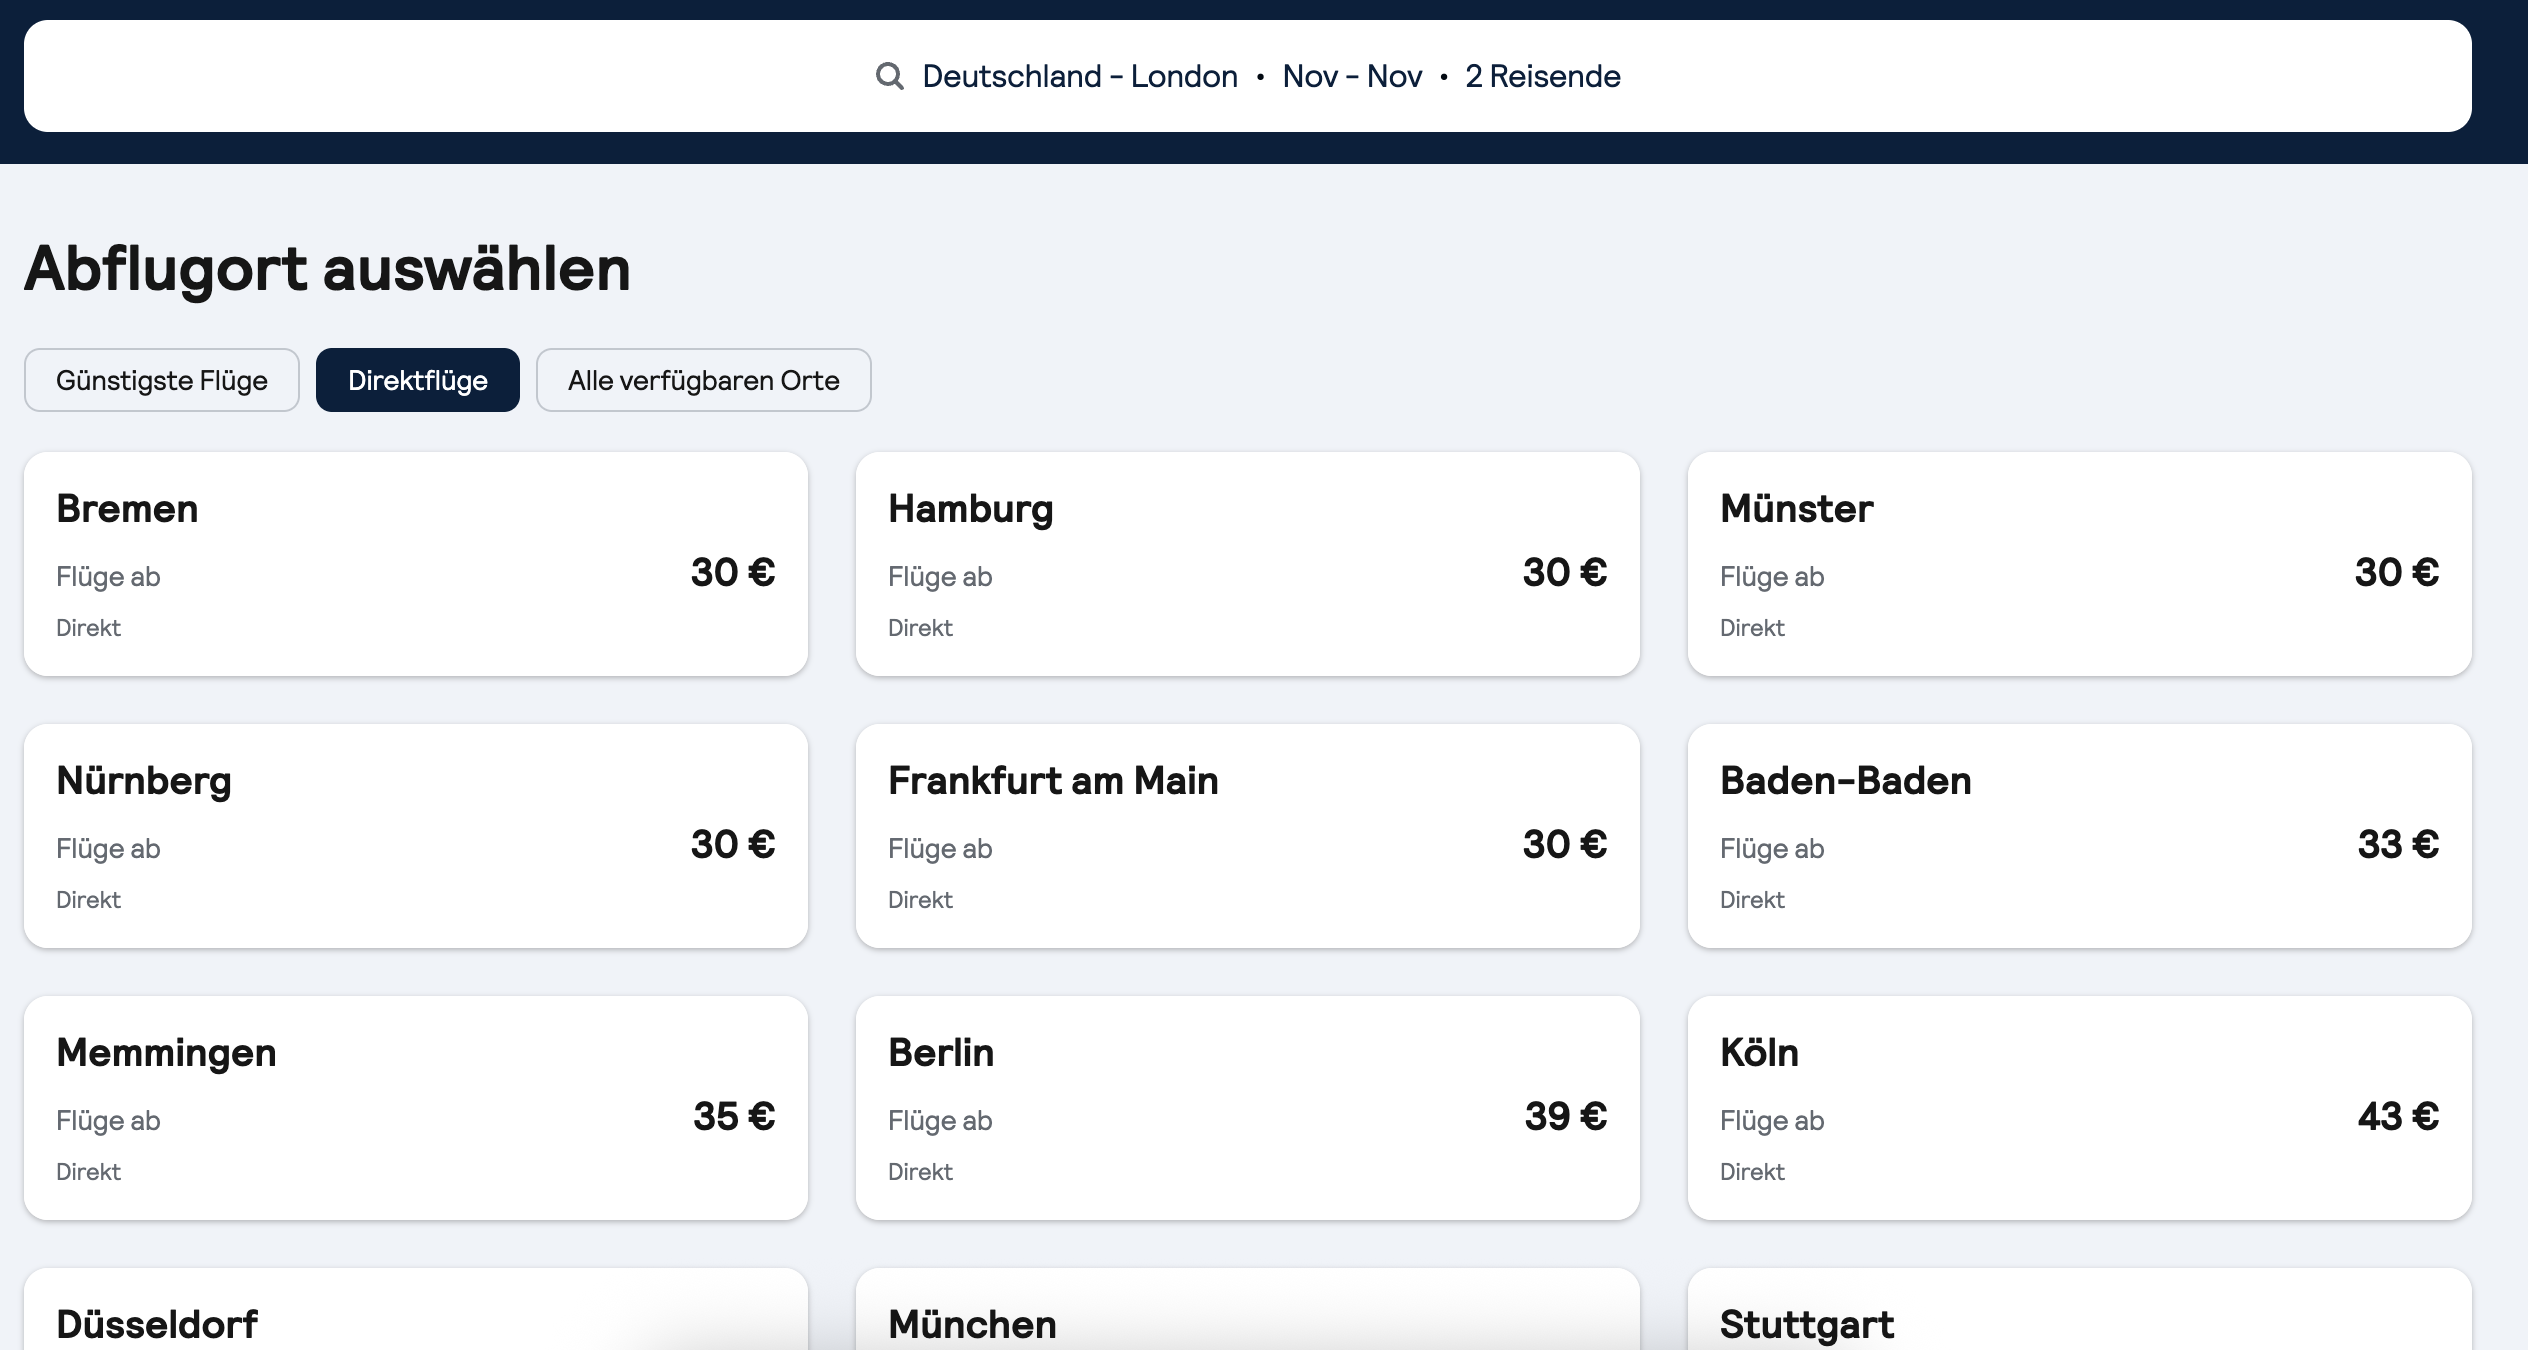Choose the Memmingen departure card
Viewport: 2528px width, 1350px height.
(416, 1108)
